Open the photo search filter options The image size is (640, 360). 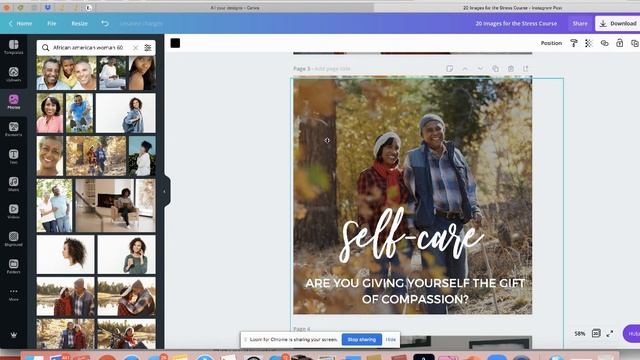pyautogui.click(x=148, y=48)
